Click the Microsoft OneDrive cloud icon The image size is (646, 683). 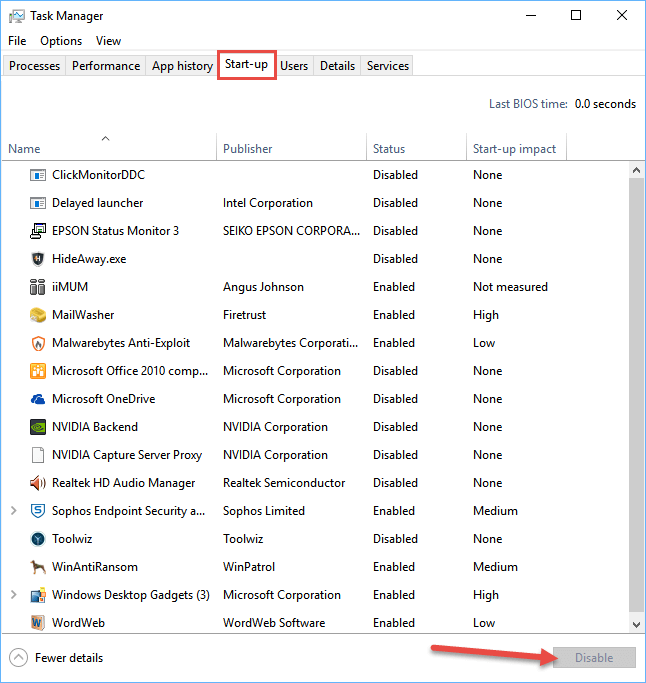38,399
